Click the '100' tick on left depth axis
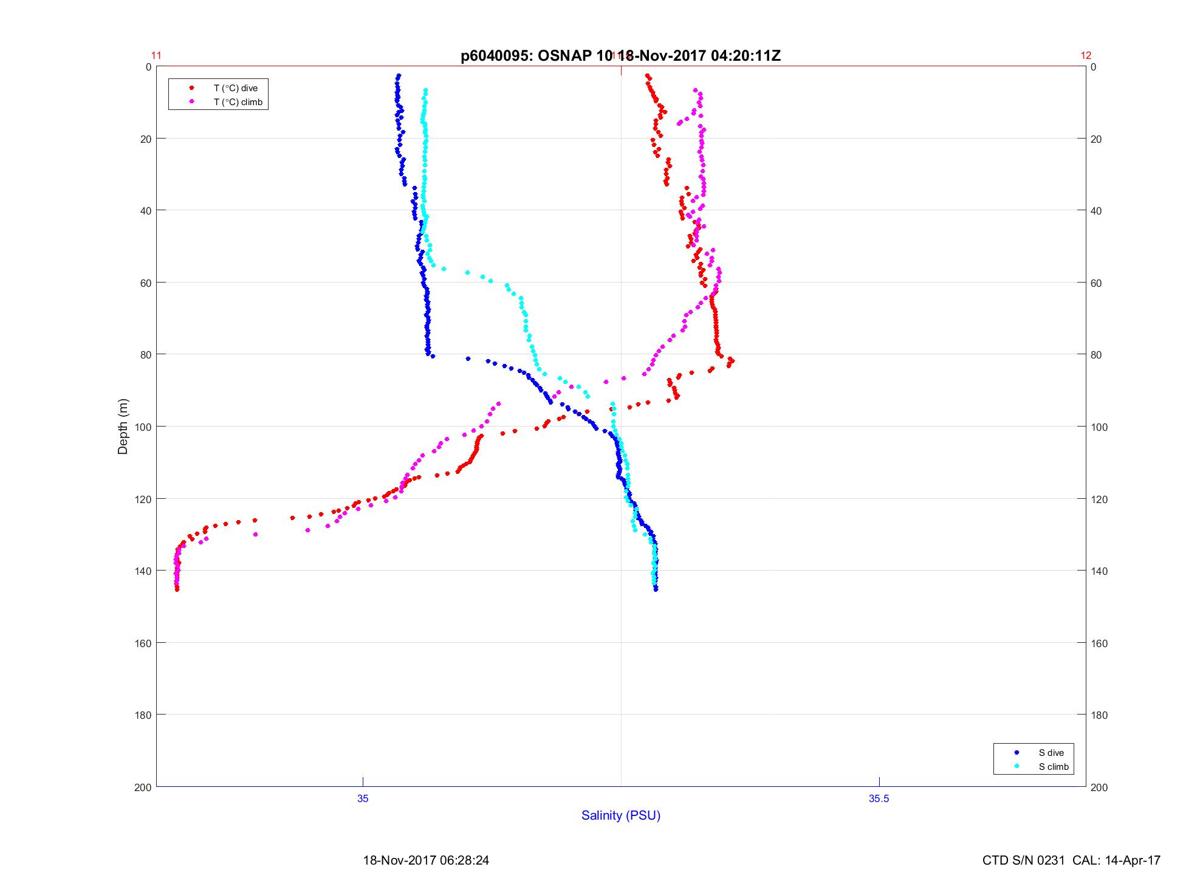The width and height of the screenshot is (1200, 885). point(142,427)
